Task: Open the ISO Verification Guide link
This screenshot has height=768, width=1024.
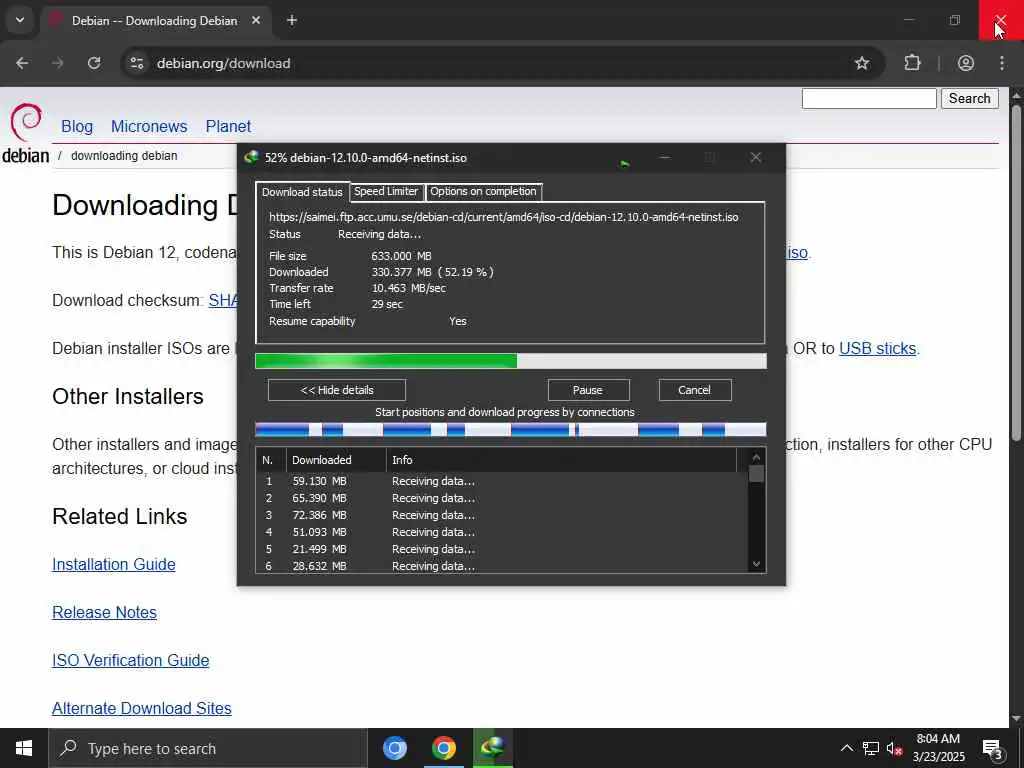Action: point(131,660)
